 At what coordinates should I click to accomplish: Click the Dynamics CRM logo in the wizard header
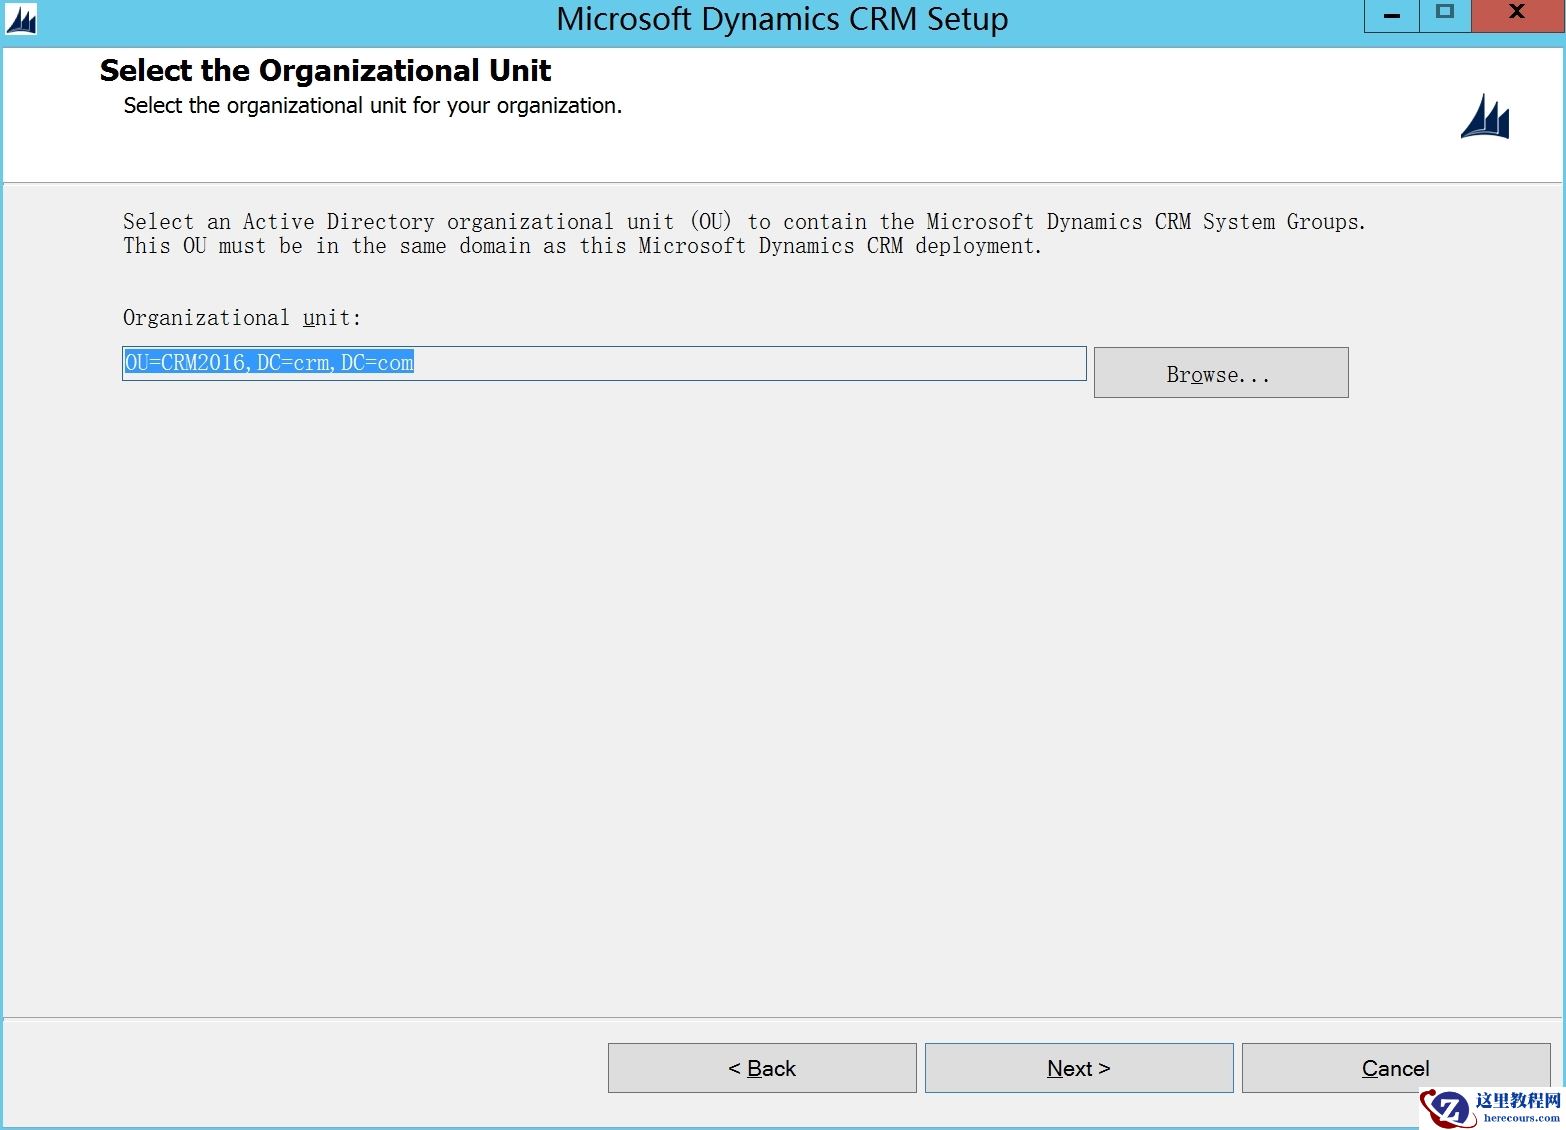pos(1484,117)
